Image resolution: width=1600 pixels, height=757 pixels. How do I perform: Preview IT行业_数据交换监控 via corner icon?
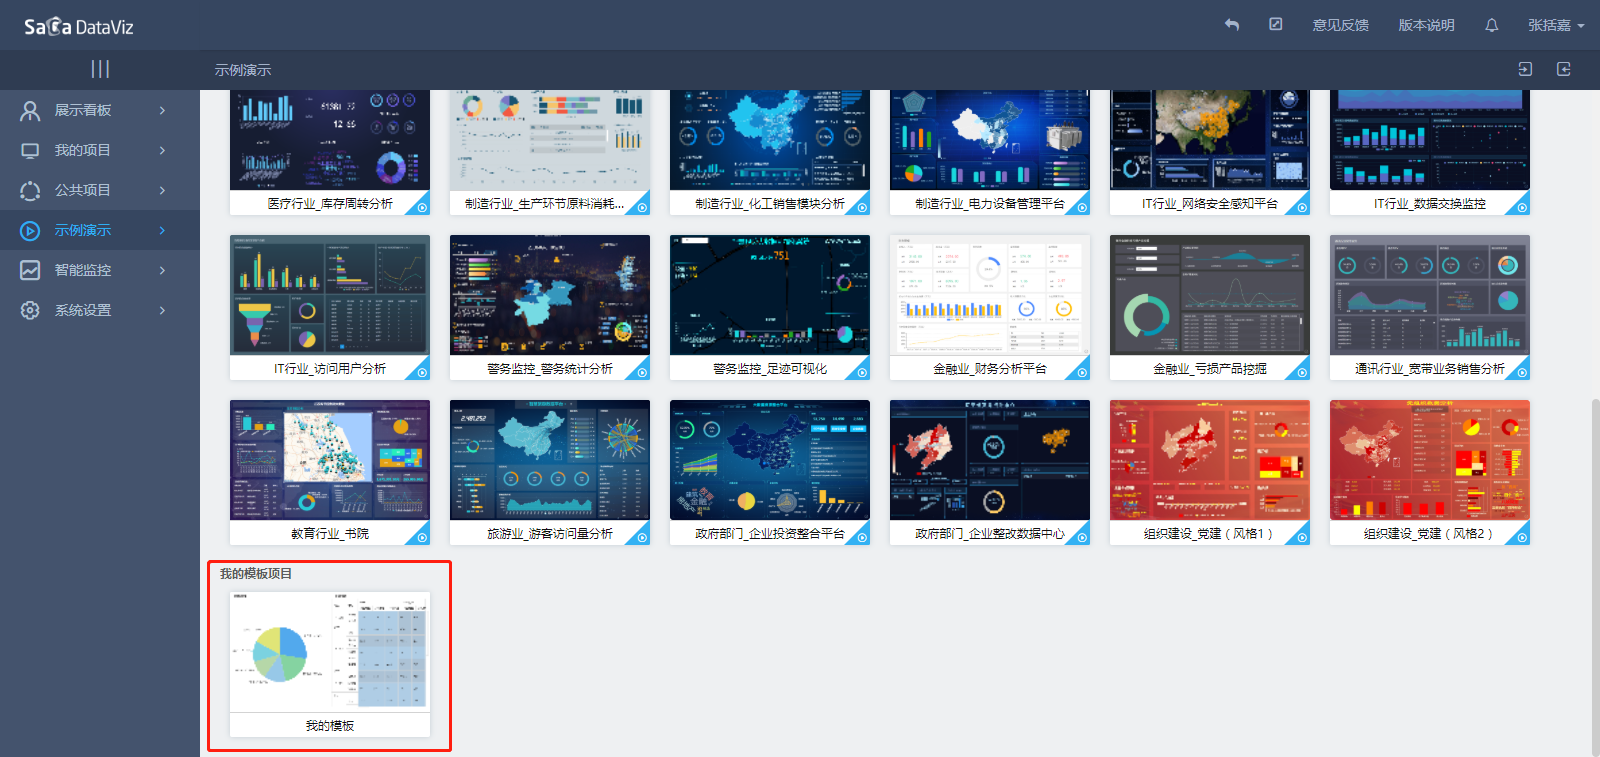click(1522, 207)
